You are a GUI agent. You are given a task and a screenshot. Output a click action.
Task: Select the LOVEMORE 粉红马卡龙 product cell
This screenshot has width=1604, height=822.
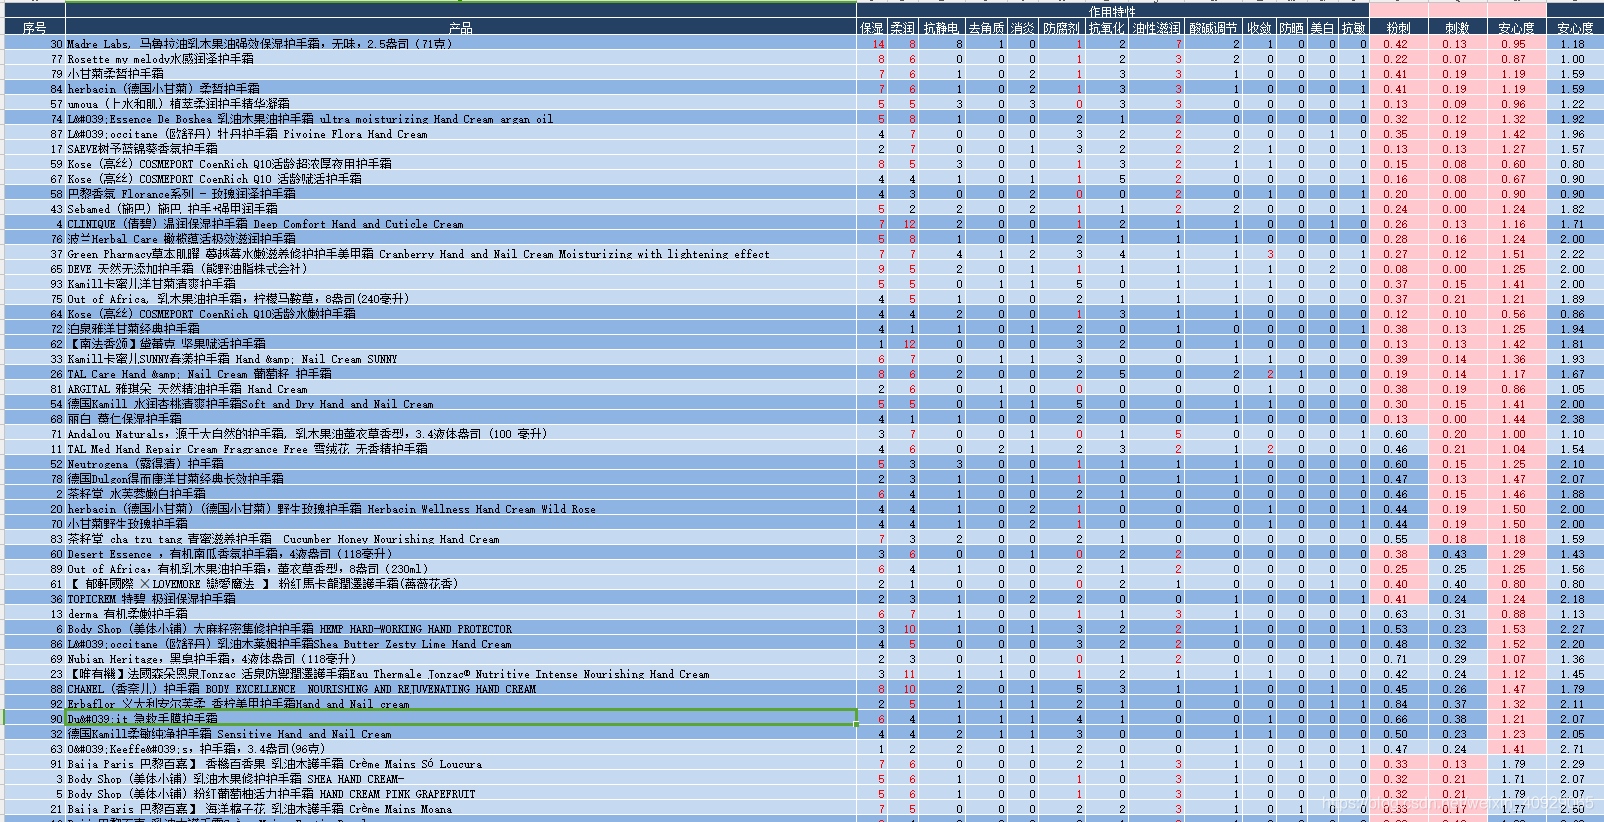[x=461, y=584]
